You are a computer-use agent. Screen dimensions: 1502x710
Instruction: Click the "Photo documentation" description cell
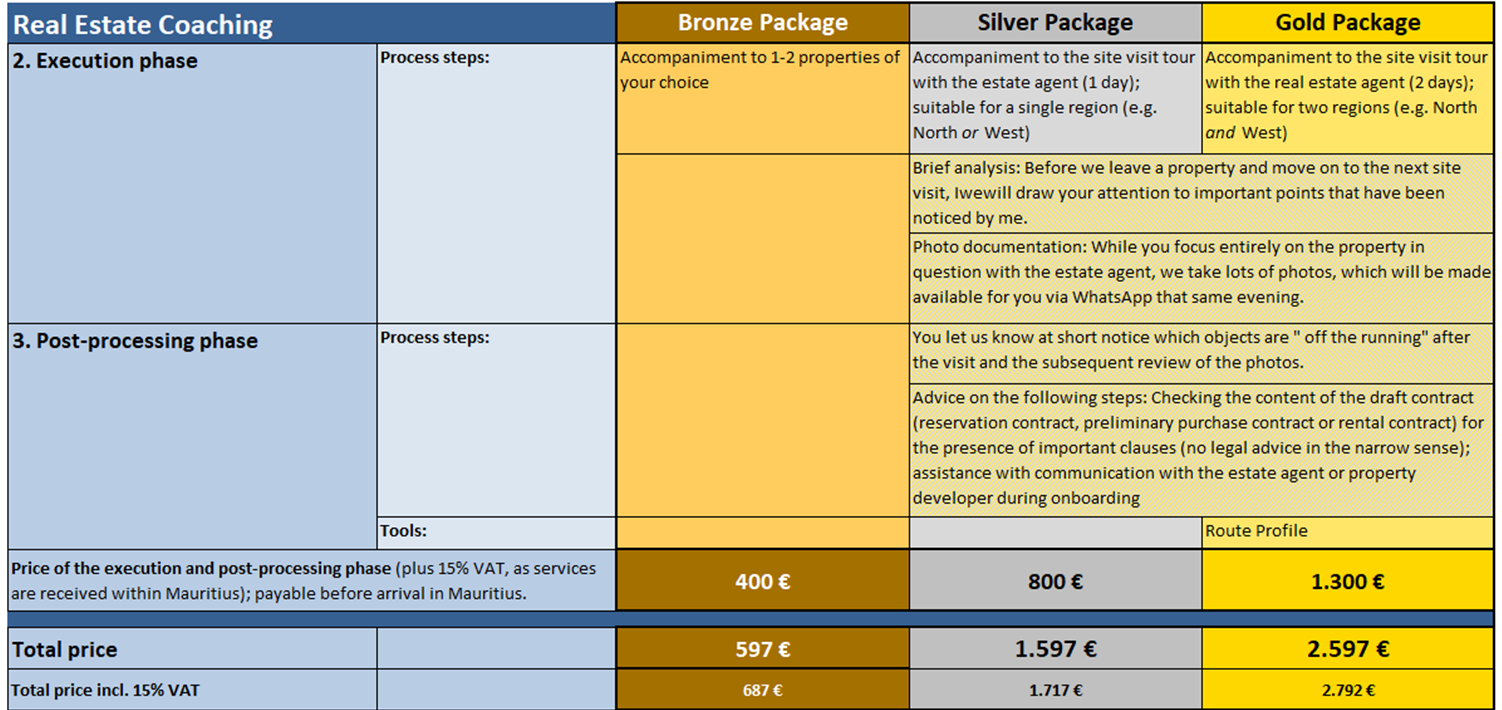[1200, 272]
